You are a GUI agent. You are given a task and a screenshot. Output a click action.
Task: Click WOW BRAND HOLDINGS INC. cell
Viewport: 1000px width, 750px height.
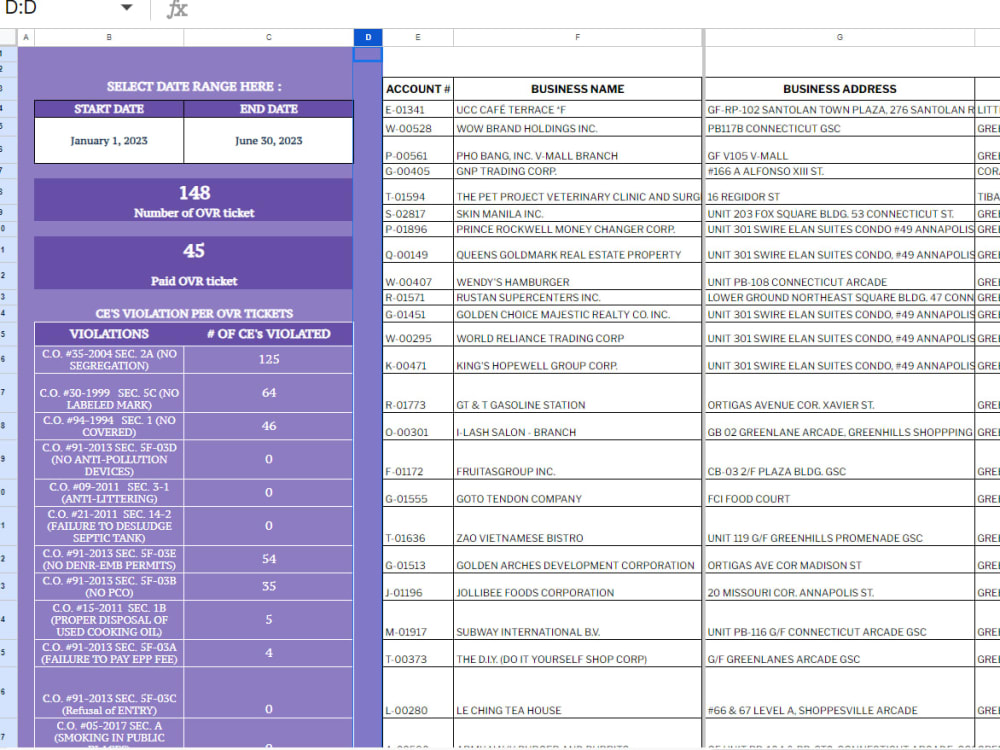(x=578, y=128)
